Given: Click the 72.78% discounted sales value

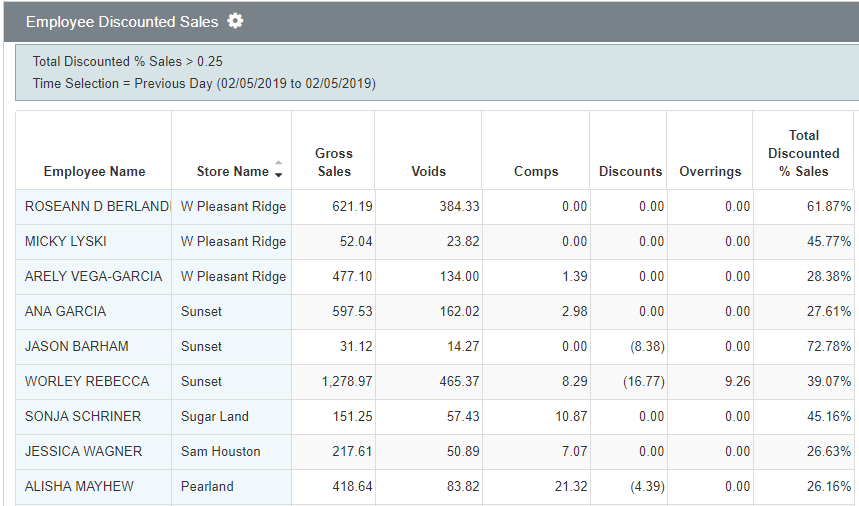Looking at the screenshot, I should click(x=826, y=346).
